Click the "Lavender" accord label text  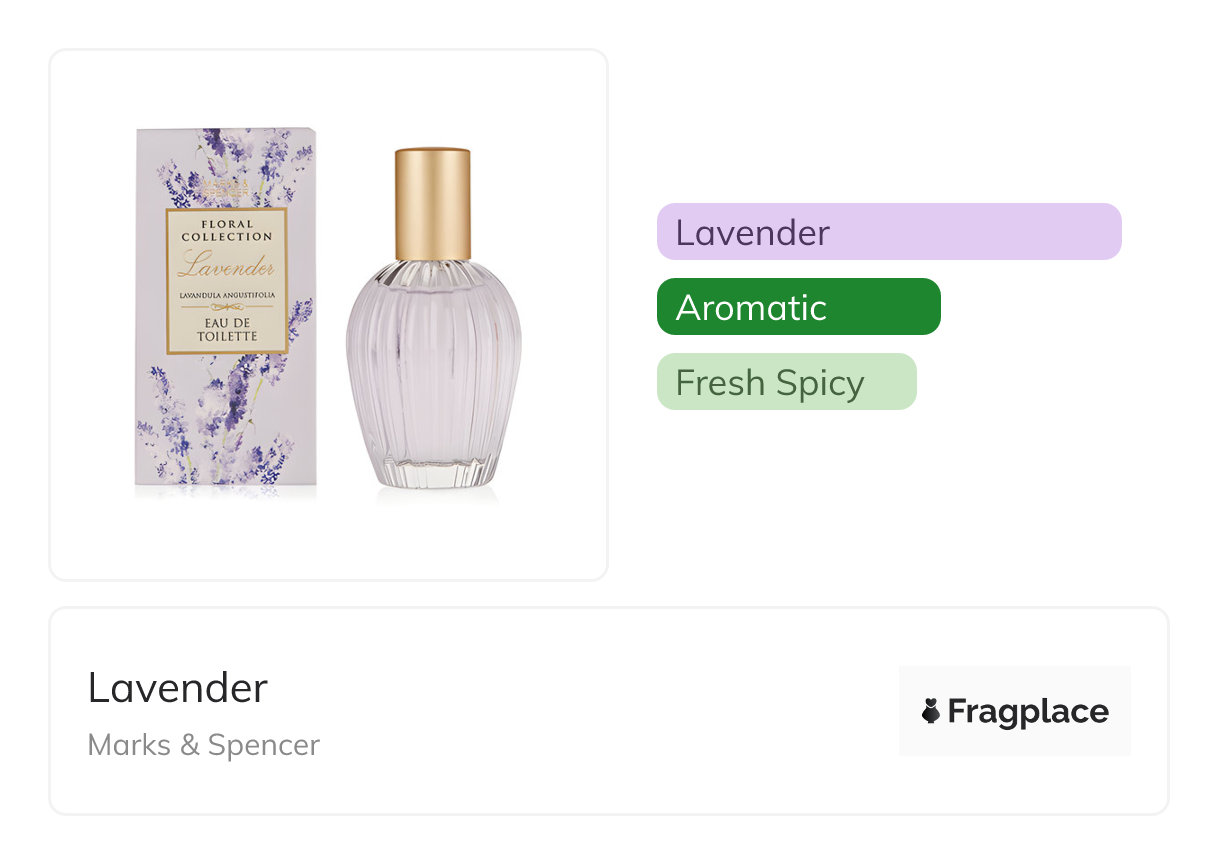tap(752, 233)
